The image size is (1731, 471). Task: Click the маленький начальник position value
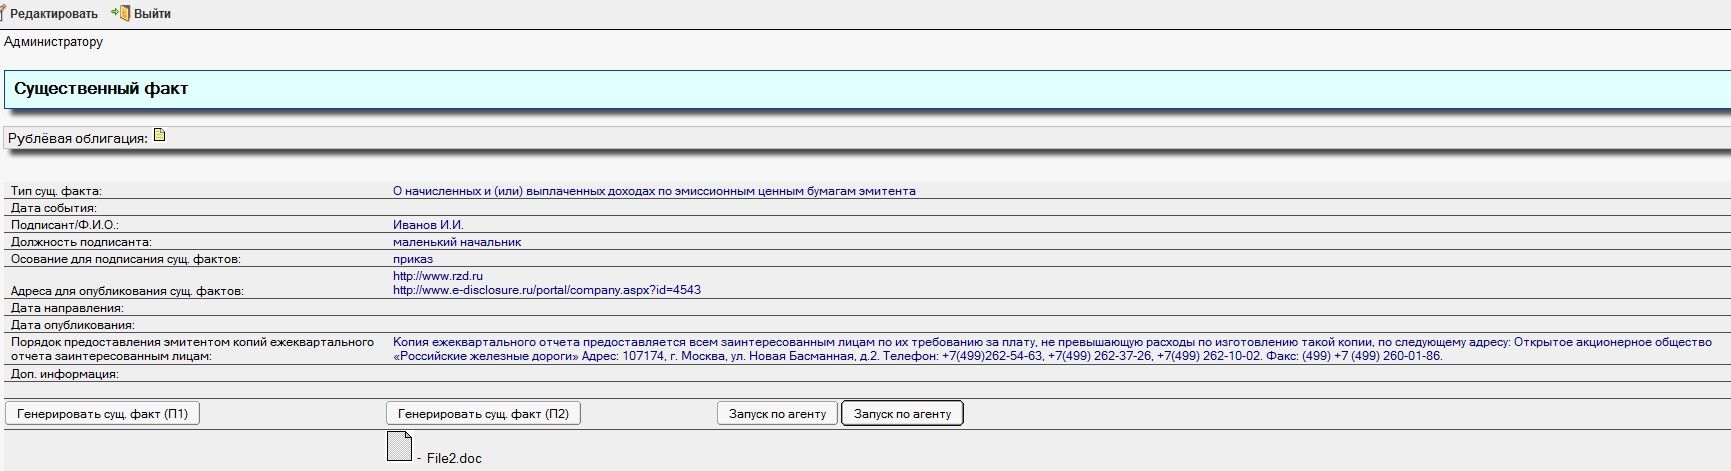457,242
